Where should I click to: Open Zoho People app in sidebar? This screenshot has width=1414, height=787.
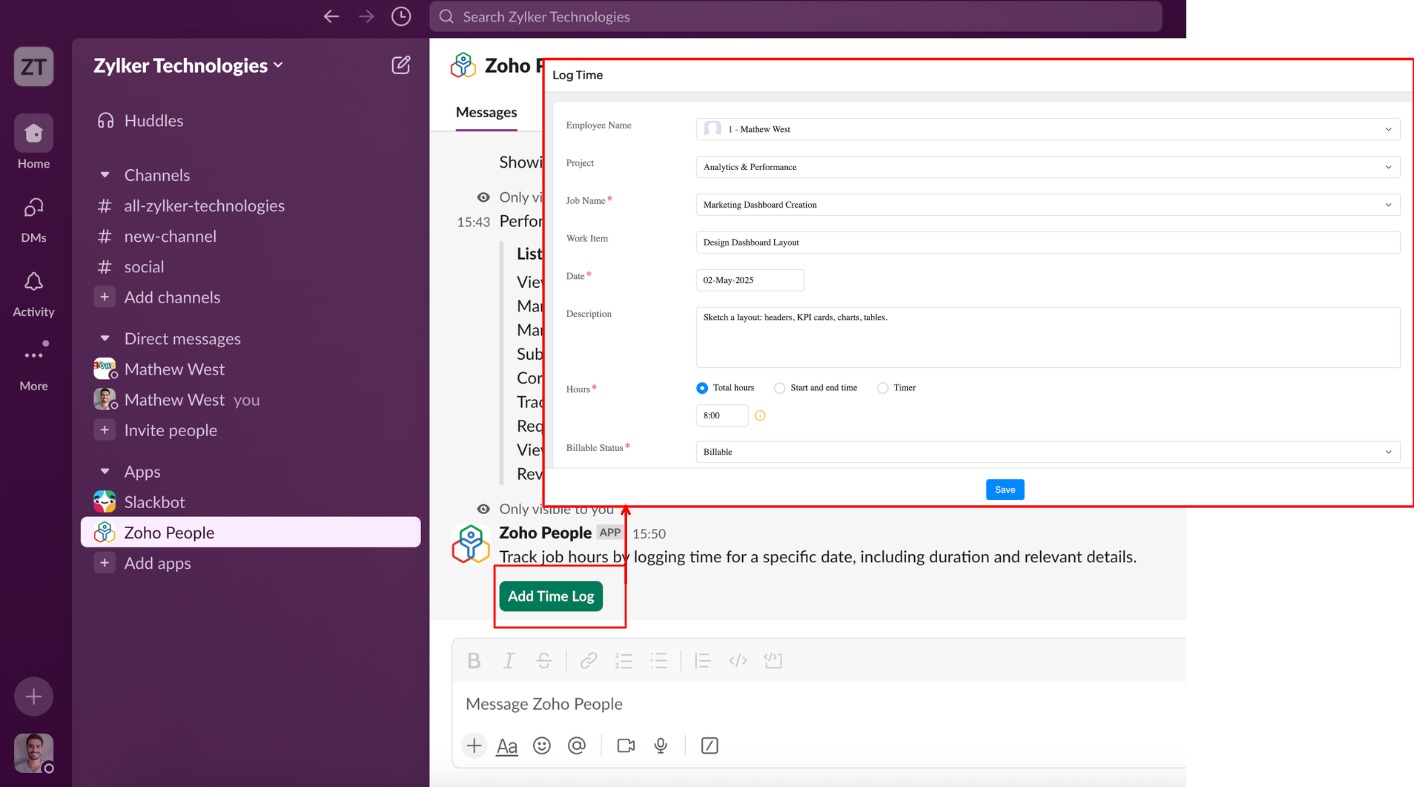[x=250, y=532]
